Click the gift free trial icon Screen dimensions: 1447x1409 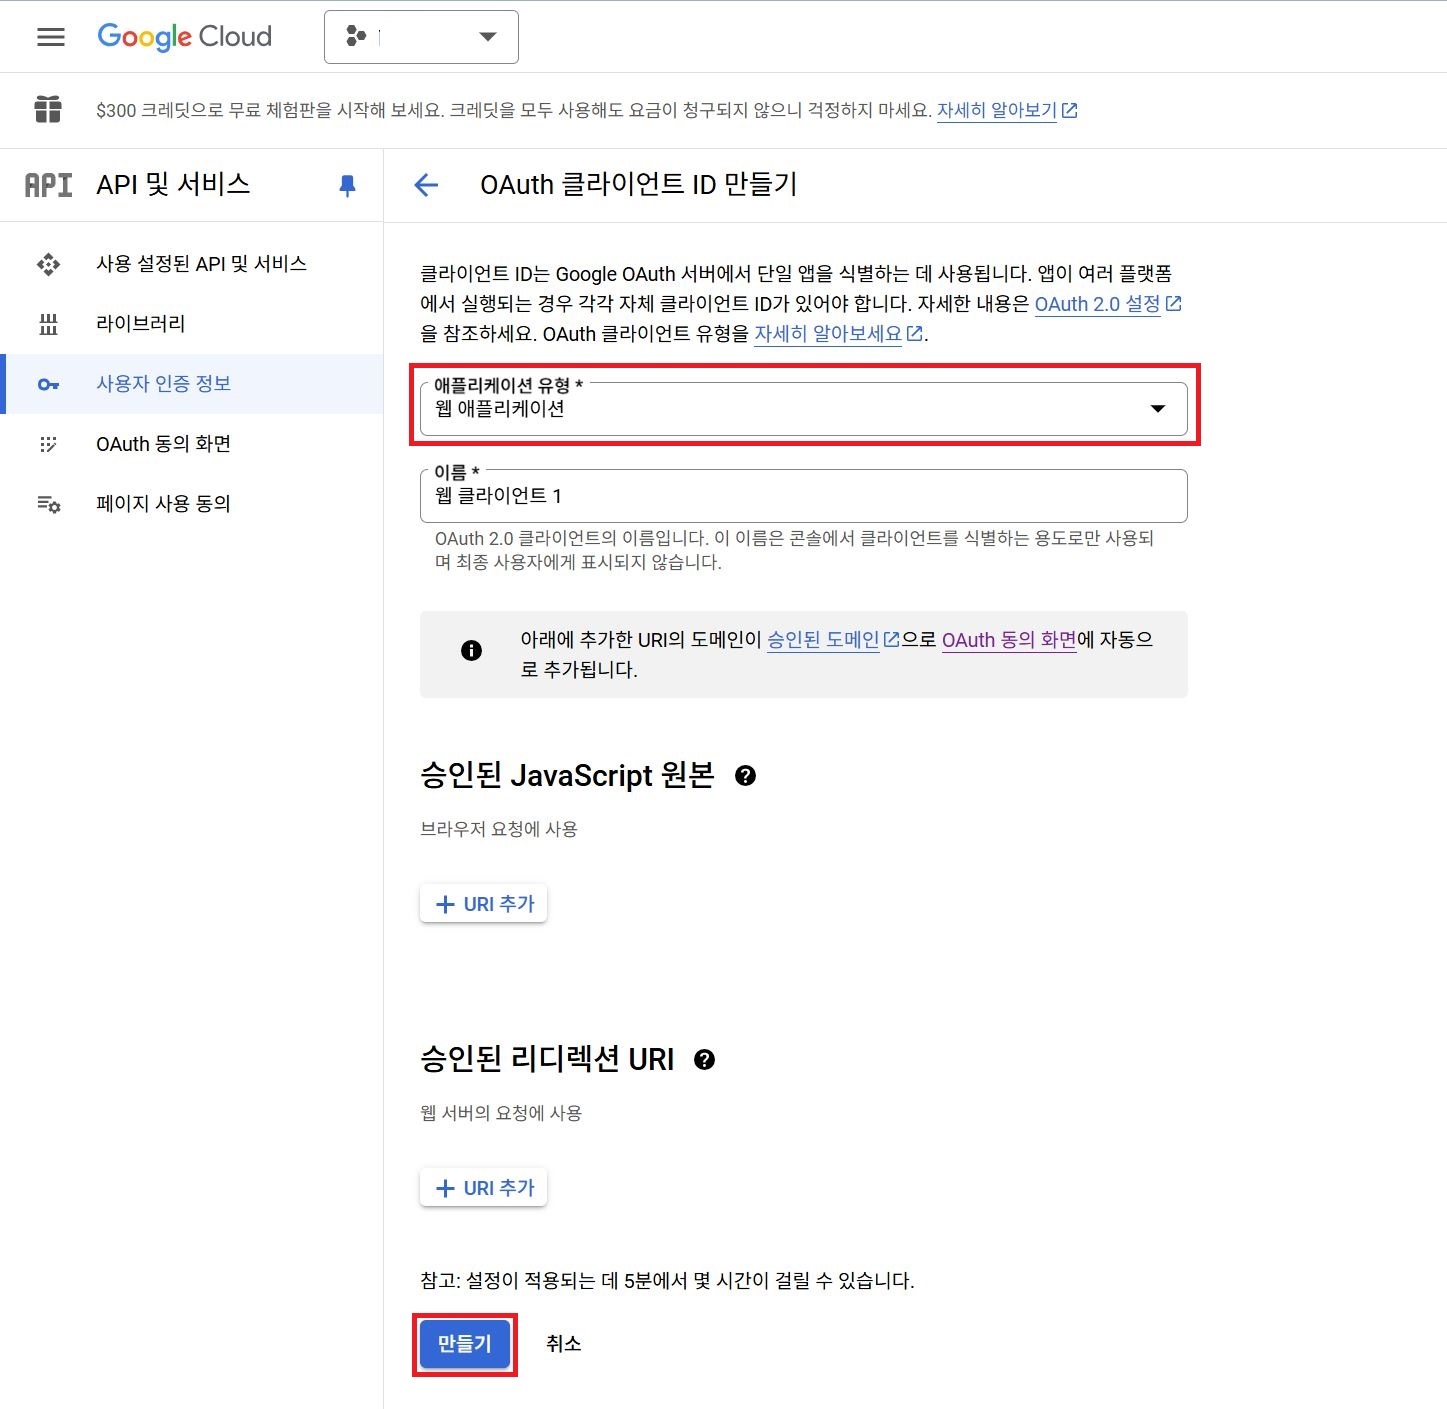[x=48, y=109]
